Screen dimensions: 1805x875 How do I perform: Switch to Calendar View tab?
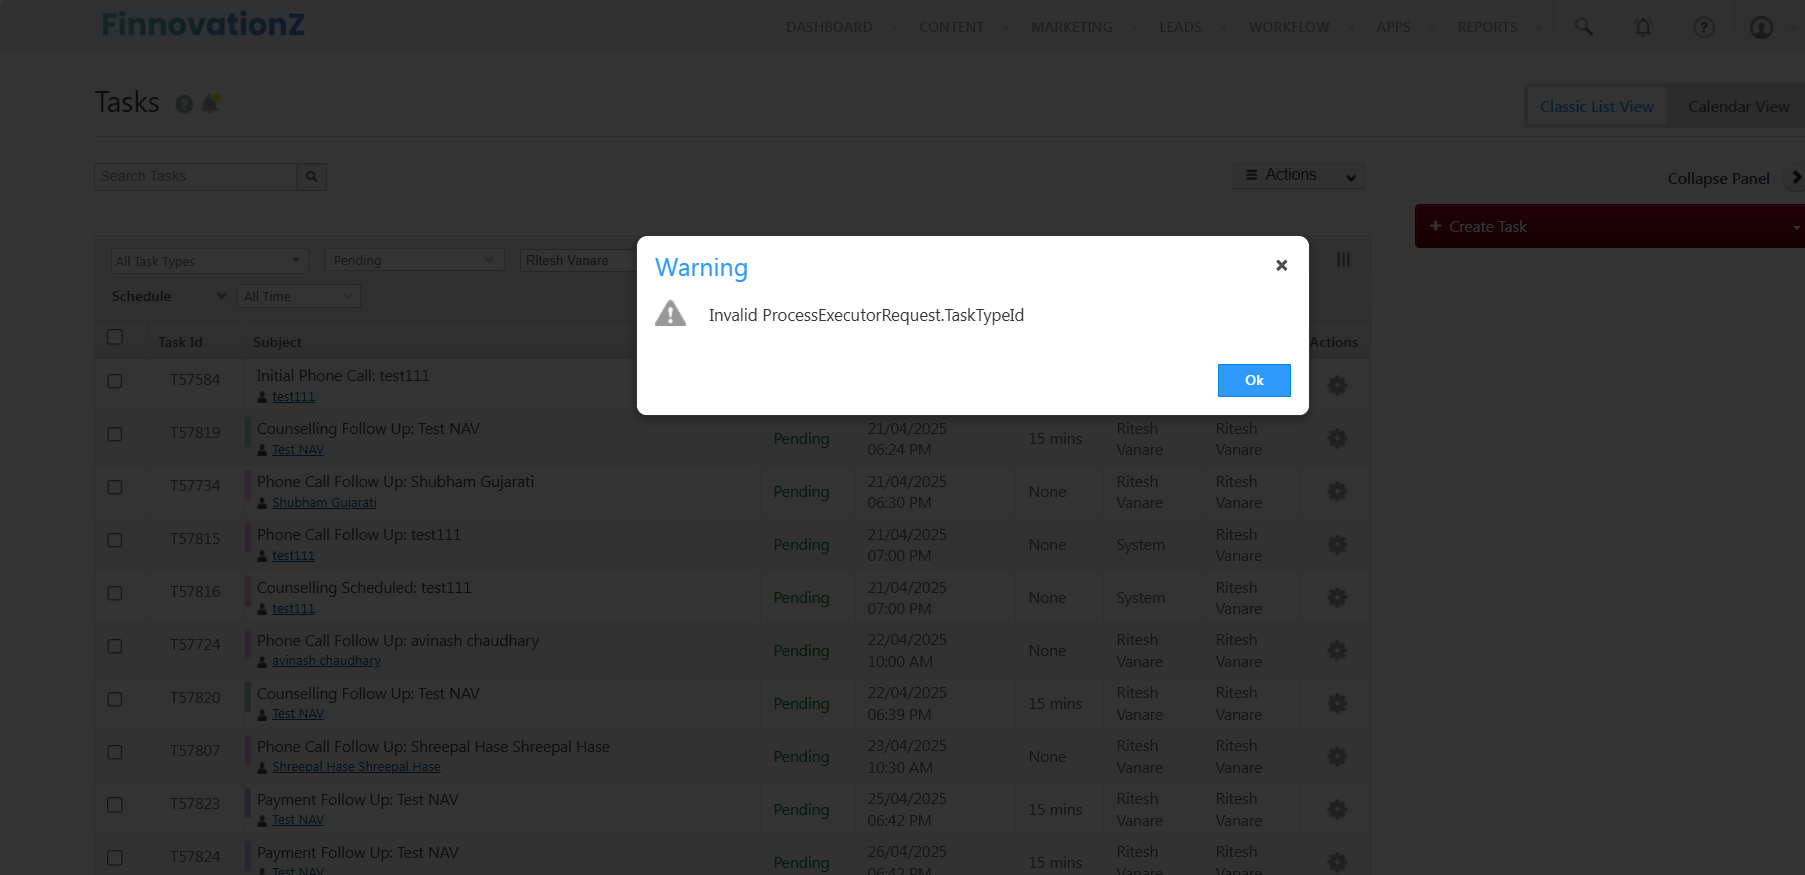1738,107
